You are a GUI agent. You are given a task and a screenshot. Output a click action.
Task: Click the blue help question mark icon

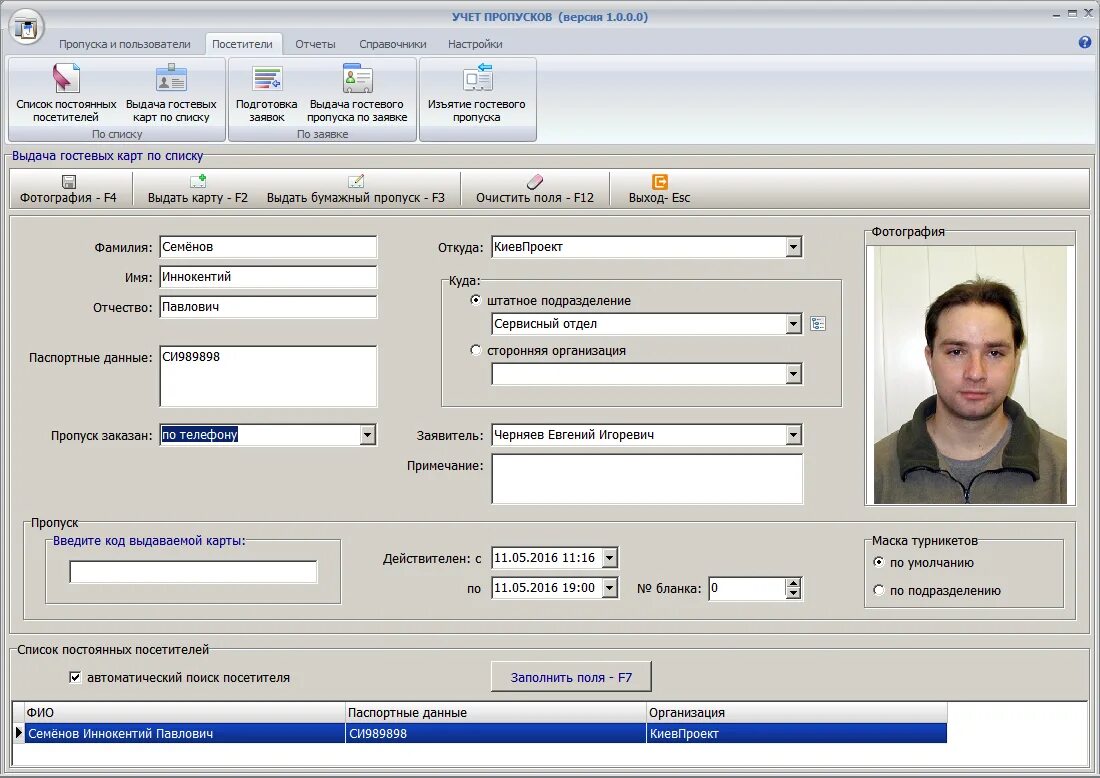click(x=1085, y=43)
